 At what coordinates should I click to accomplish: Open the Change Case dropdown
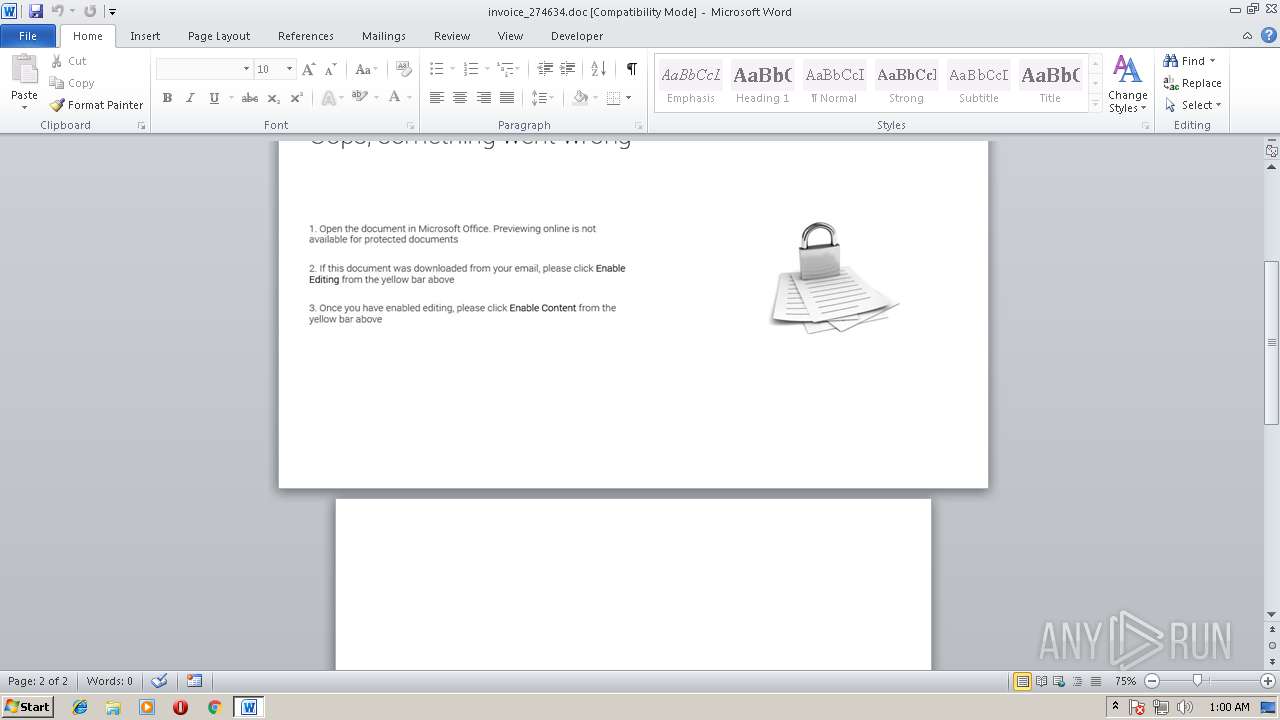pyautogui.click(x=365, y=69)
